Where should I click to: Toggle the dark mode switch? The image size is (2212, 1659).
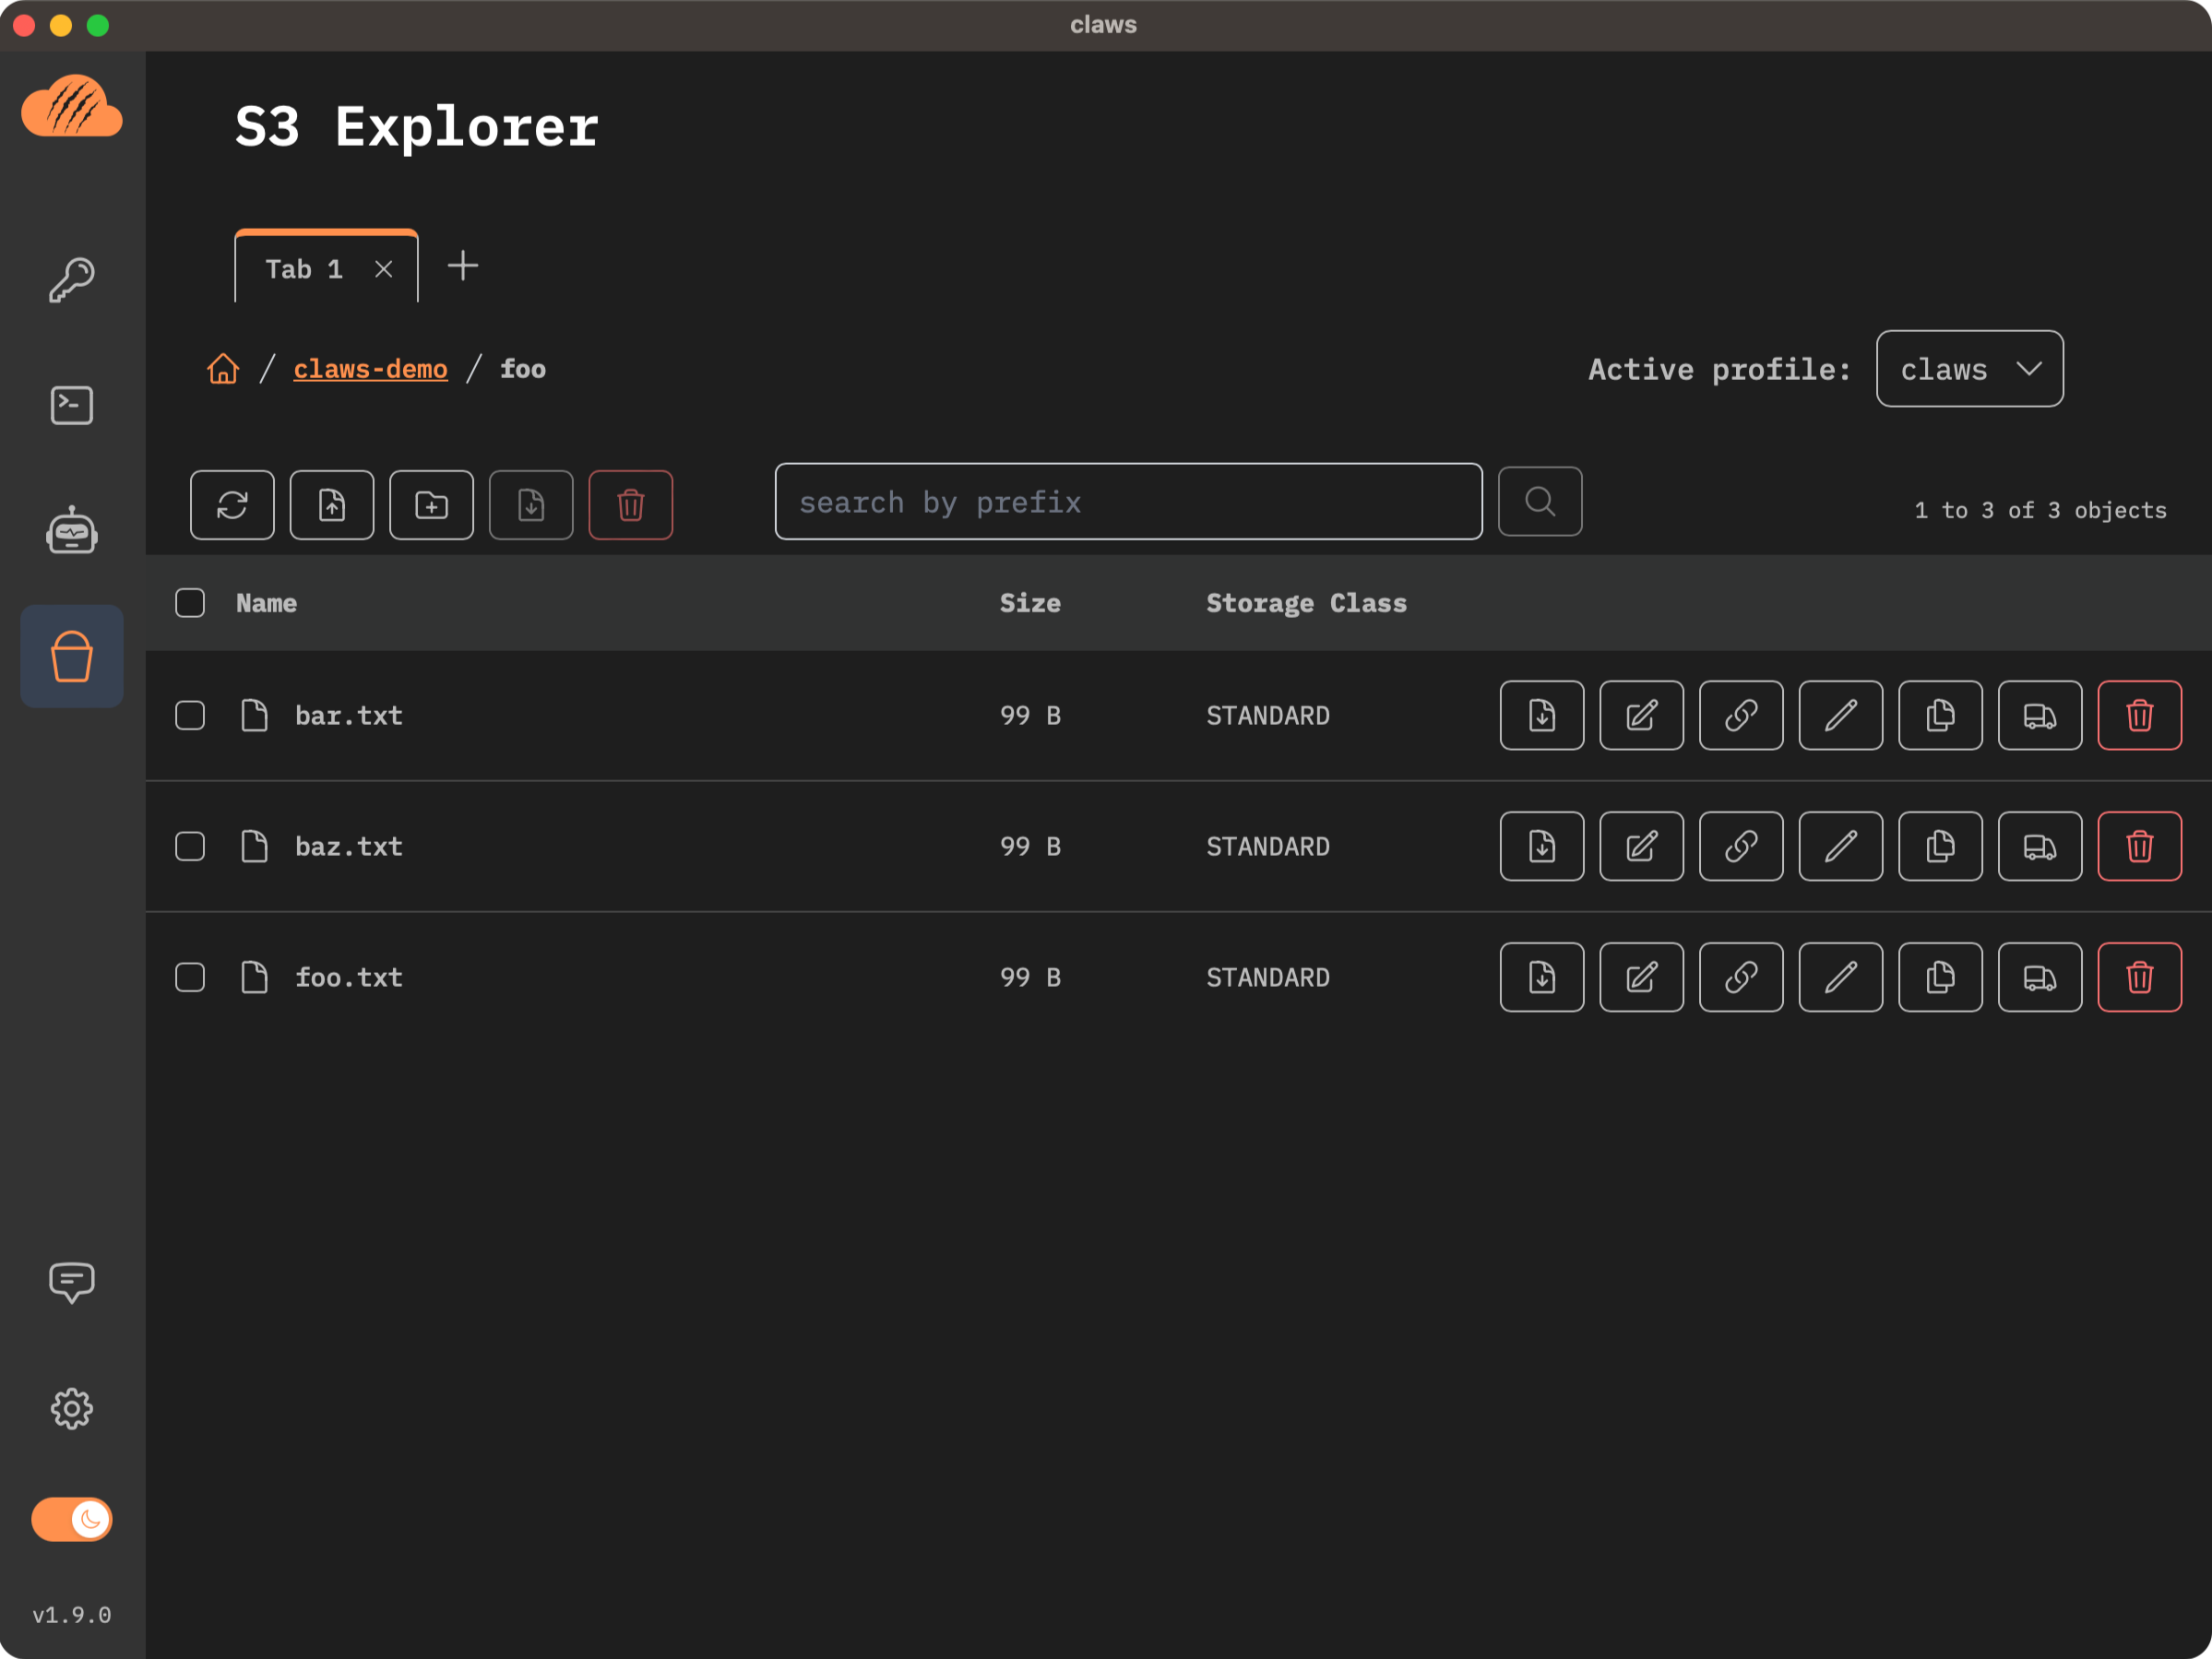click(72, 1519)
